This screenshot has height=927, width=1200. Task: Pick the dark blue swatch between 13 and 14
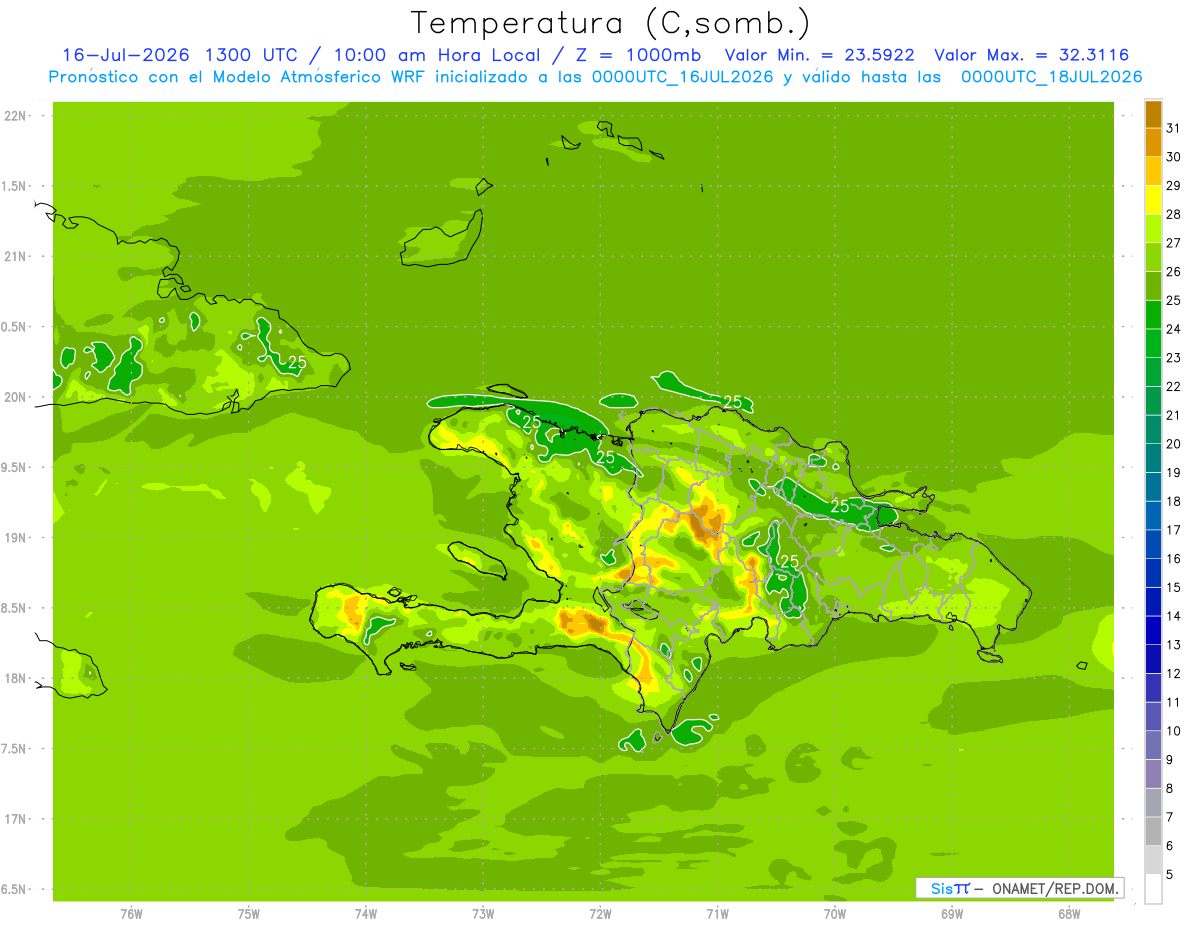(x=1153, y=631)
